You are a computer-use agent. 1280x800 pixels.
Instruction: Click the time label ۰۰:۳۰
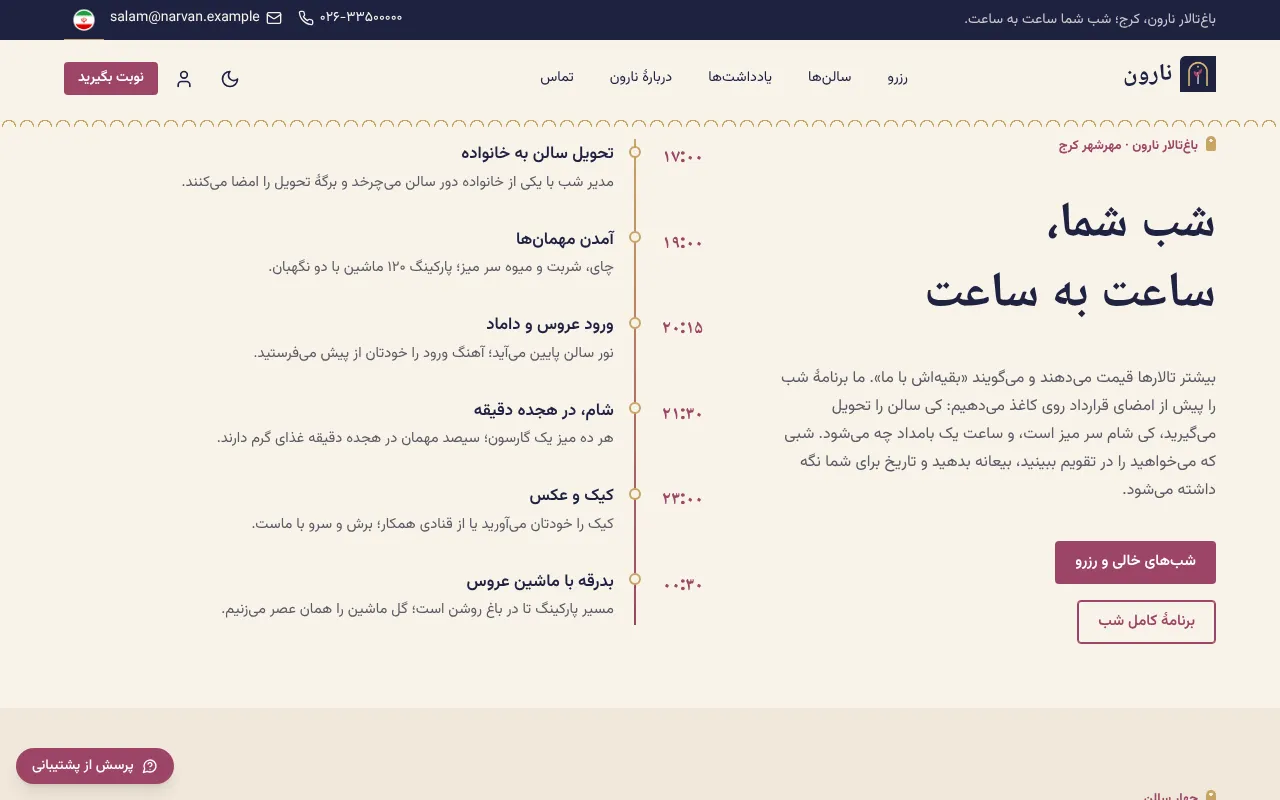(683, 584)
